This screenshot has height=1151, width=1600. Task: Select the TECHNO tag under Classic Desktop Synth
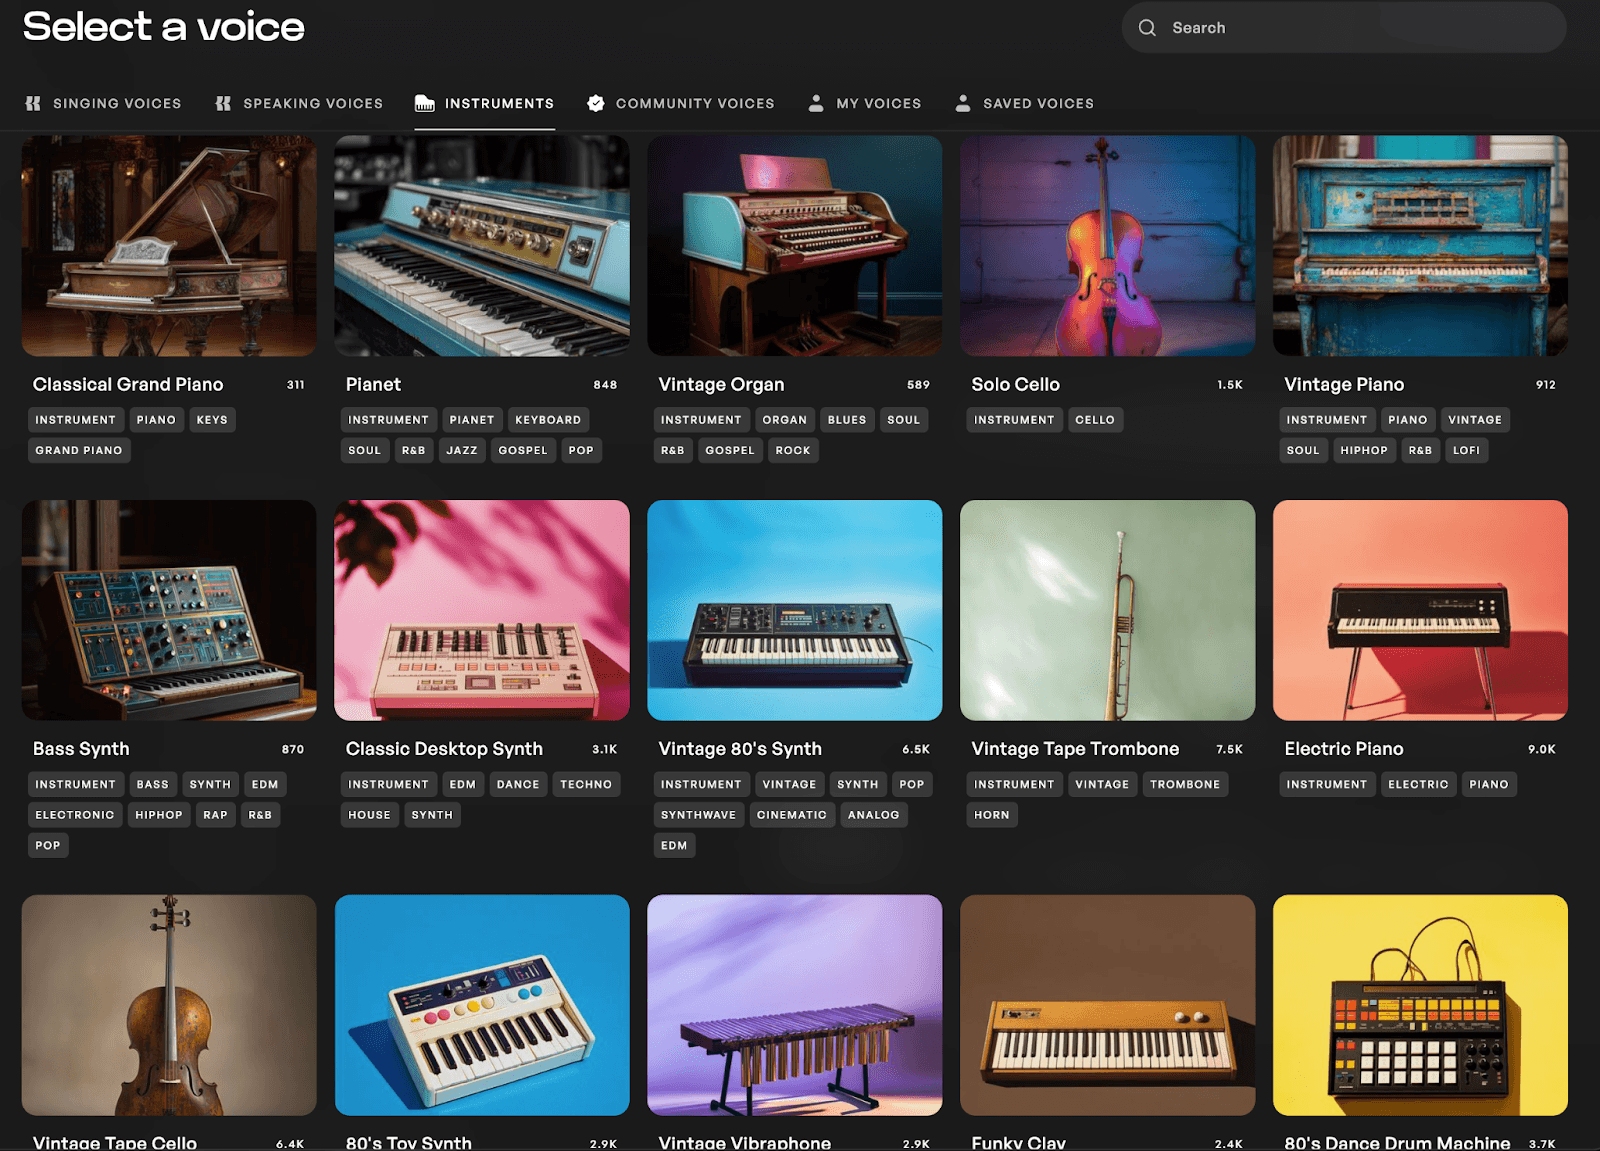587,784
